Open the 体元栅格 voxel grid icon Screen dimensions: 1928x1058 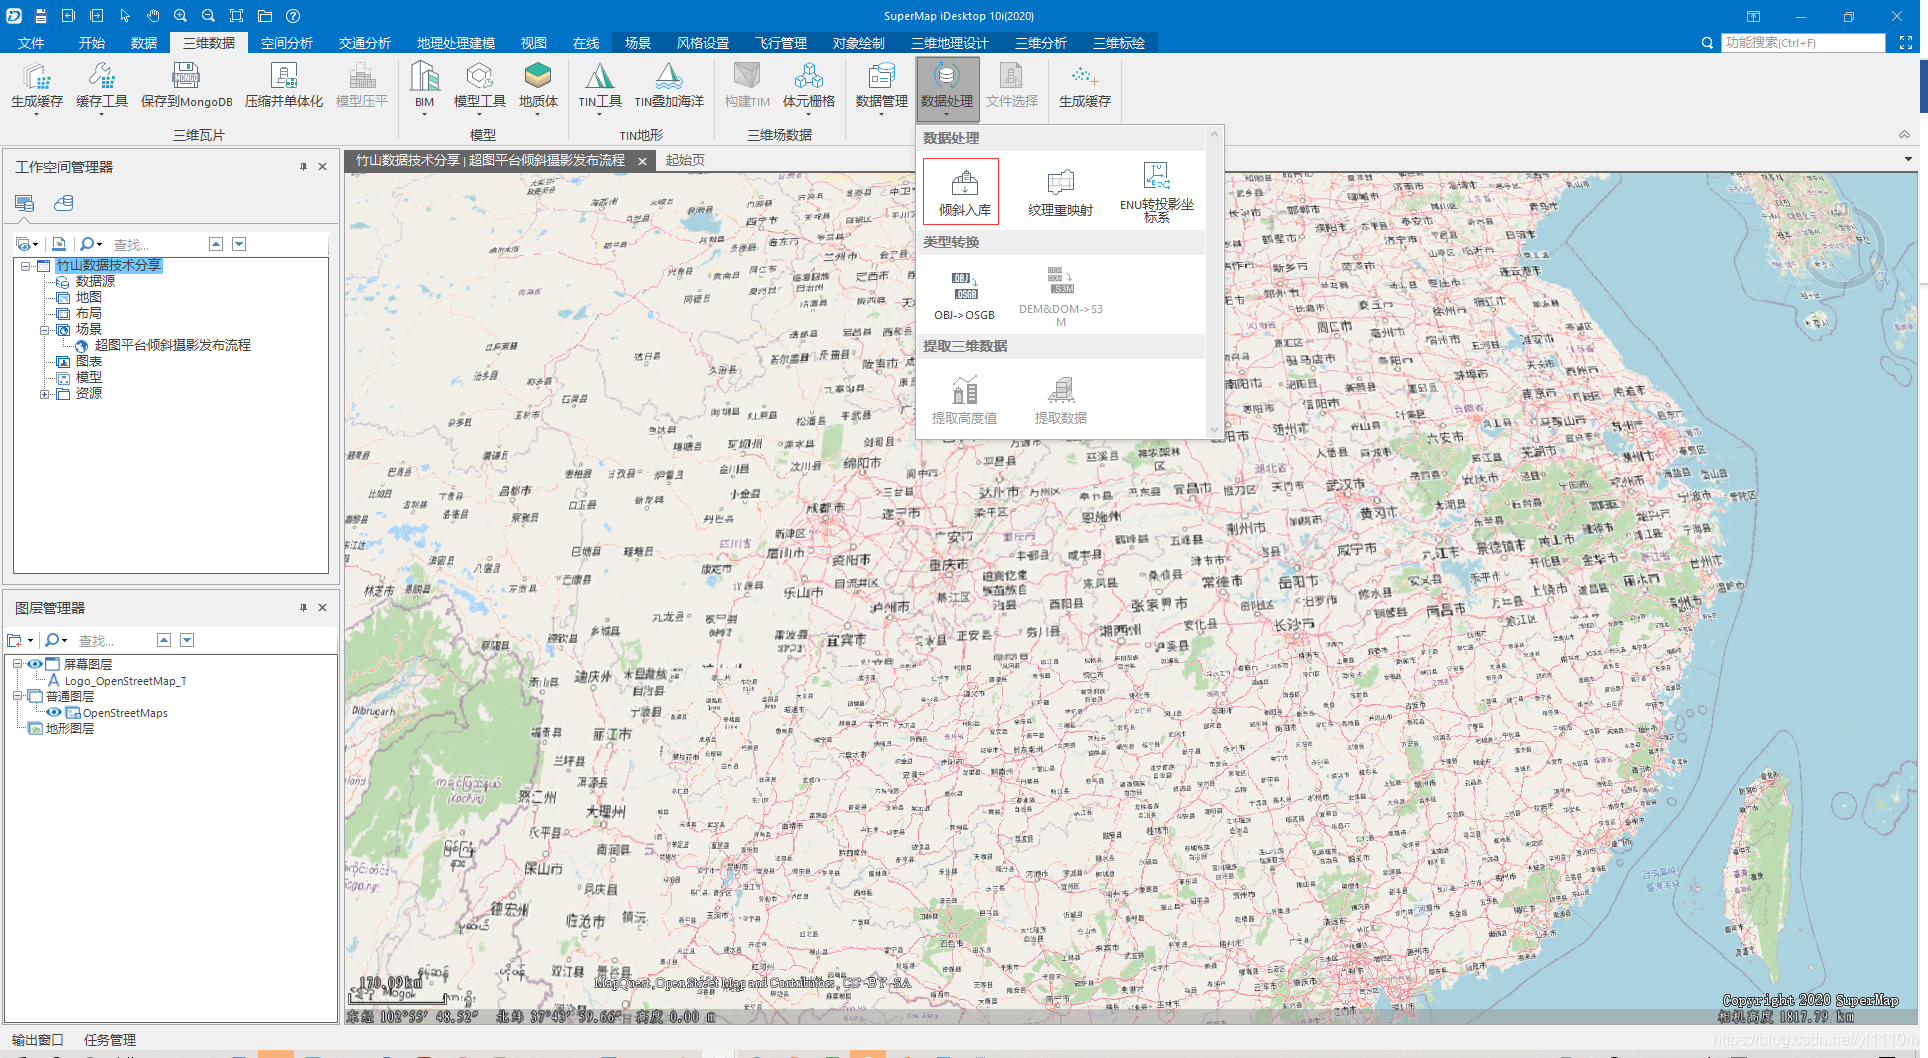tap(809, 86)
